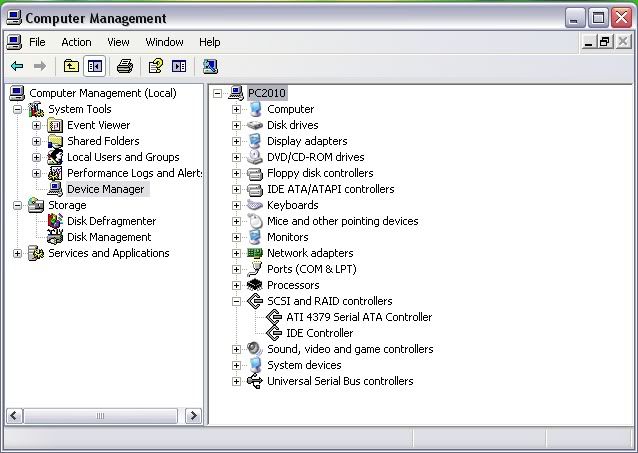Click the mouse icon for pointing devices
This screenshot has height=453, width=638.
255,221
